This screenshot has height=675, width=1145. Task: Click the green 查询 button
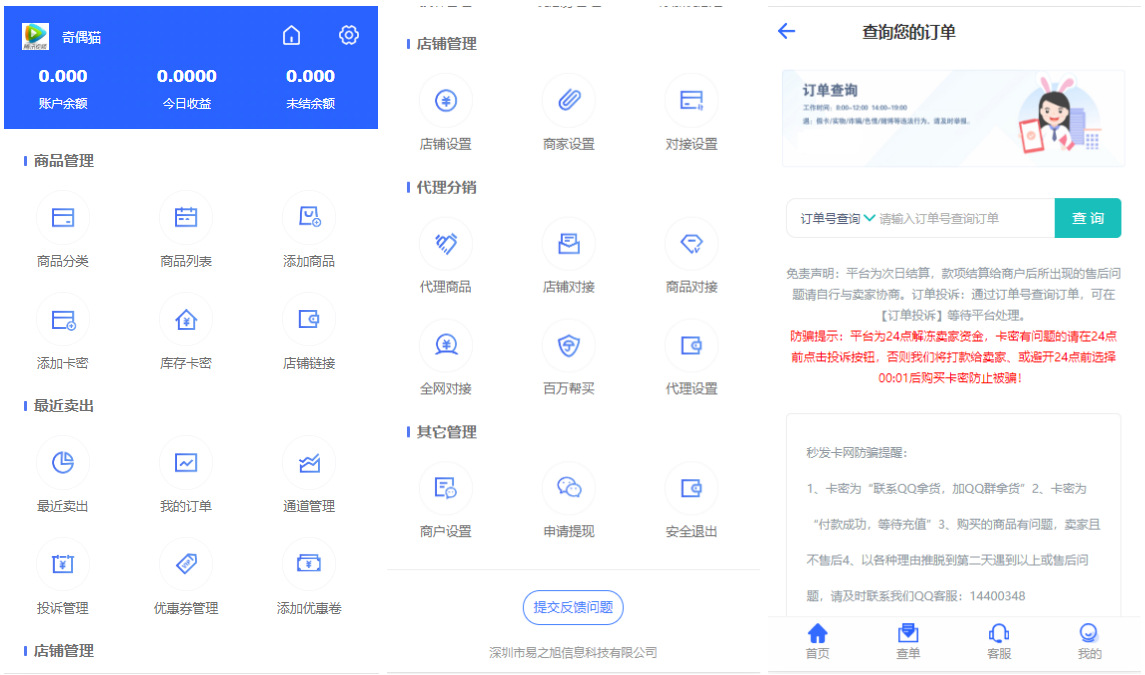1087,218
